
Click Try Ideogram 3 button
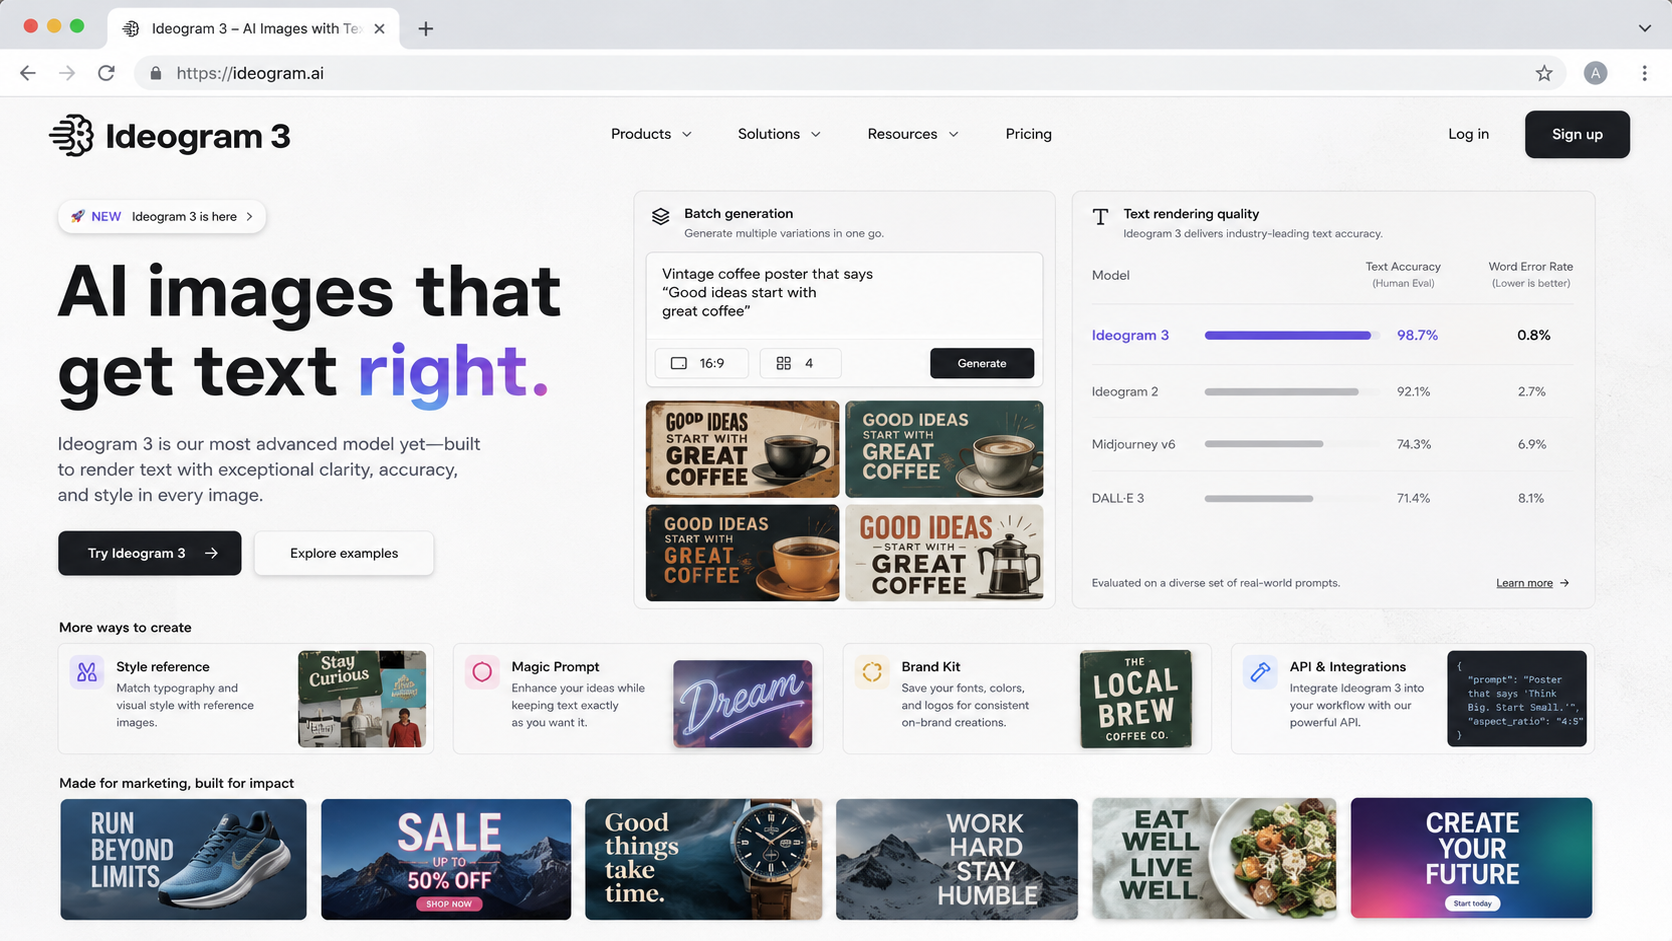click(149, 553)
